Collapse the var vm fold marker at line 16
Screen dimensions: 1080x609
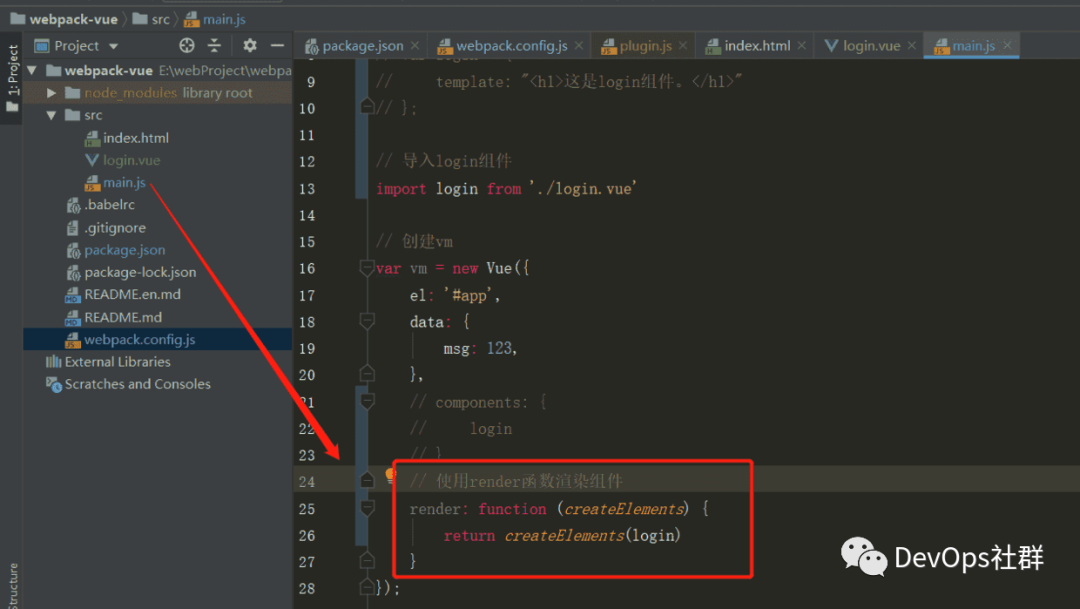click(367, 267)
